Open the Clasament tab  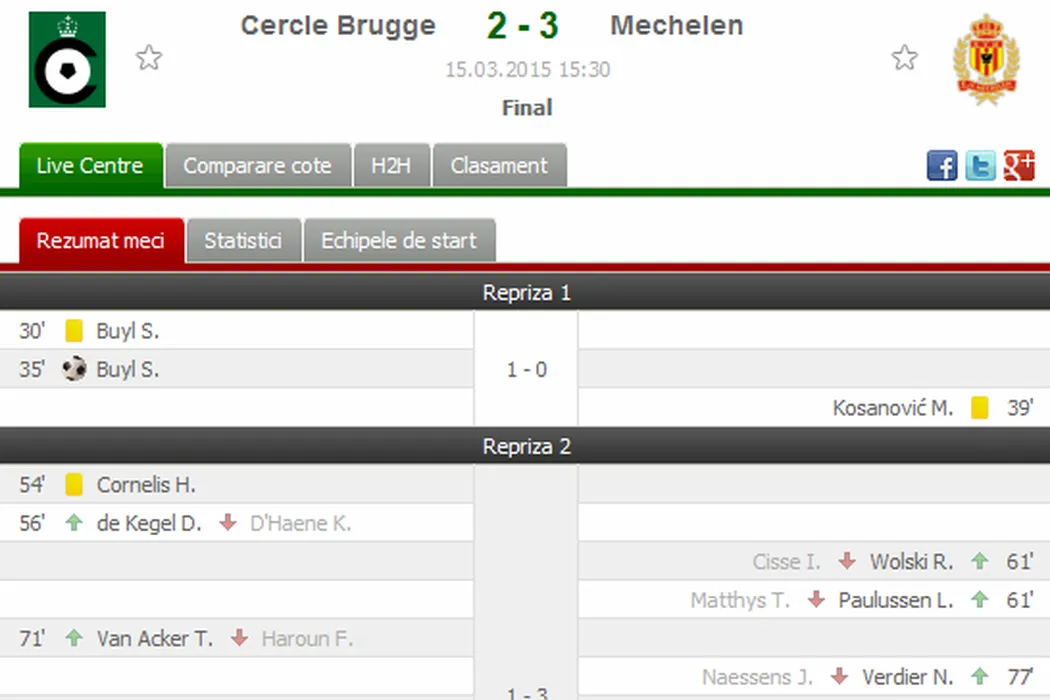(x=499, y=166)
